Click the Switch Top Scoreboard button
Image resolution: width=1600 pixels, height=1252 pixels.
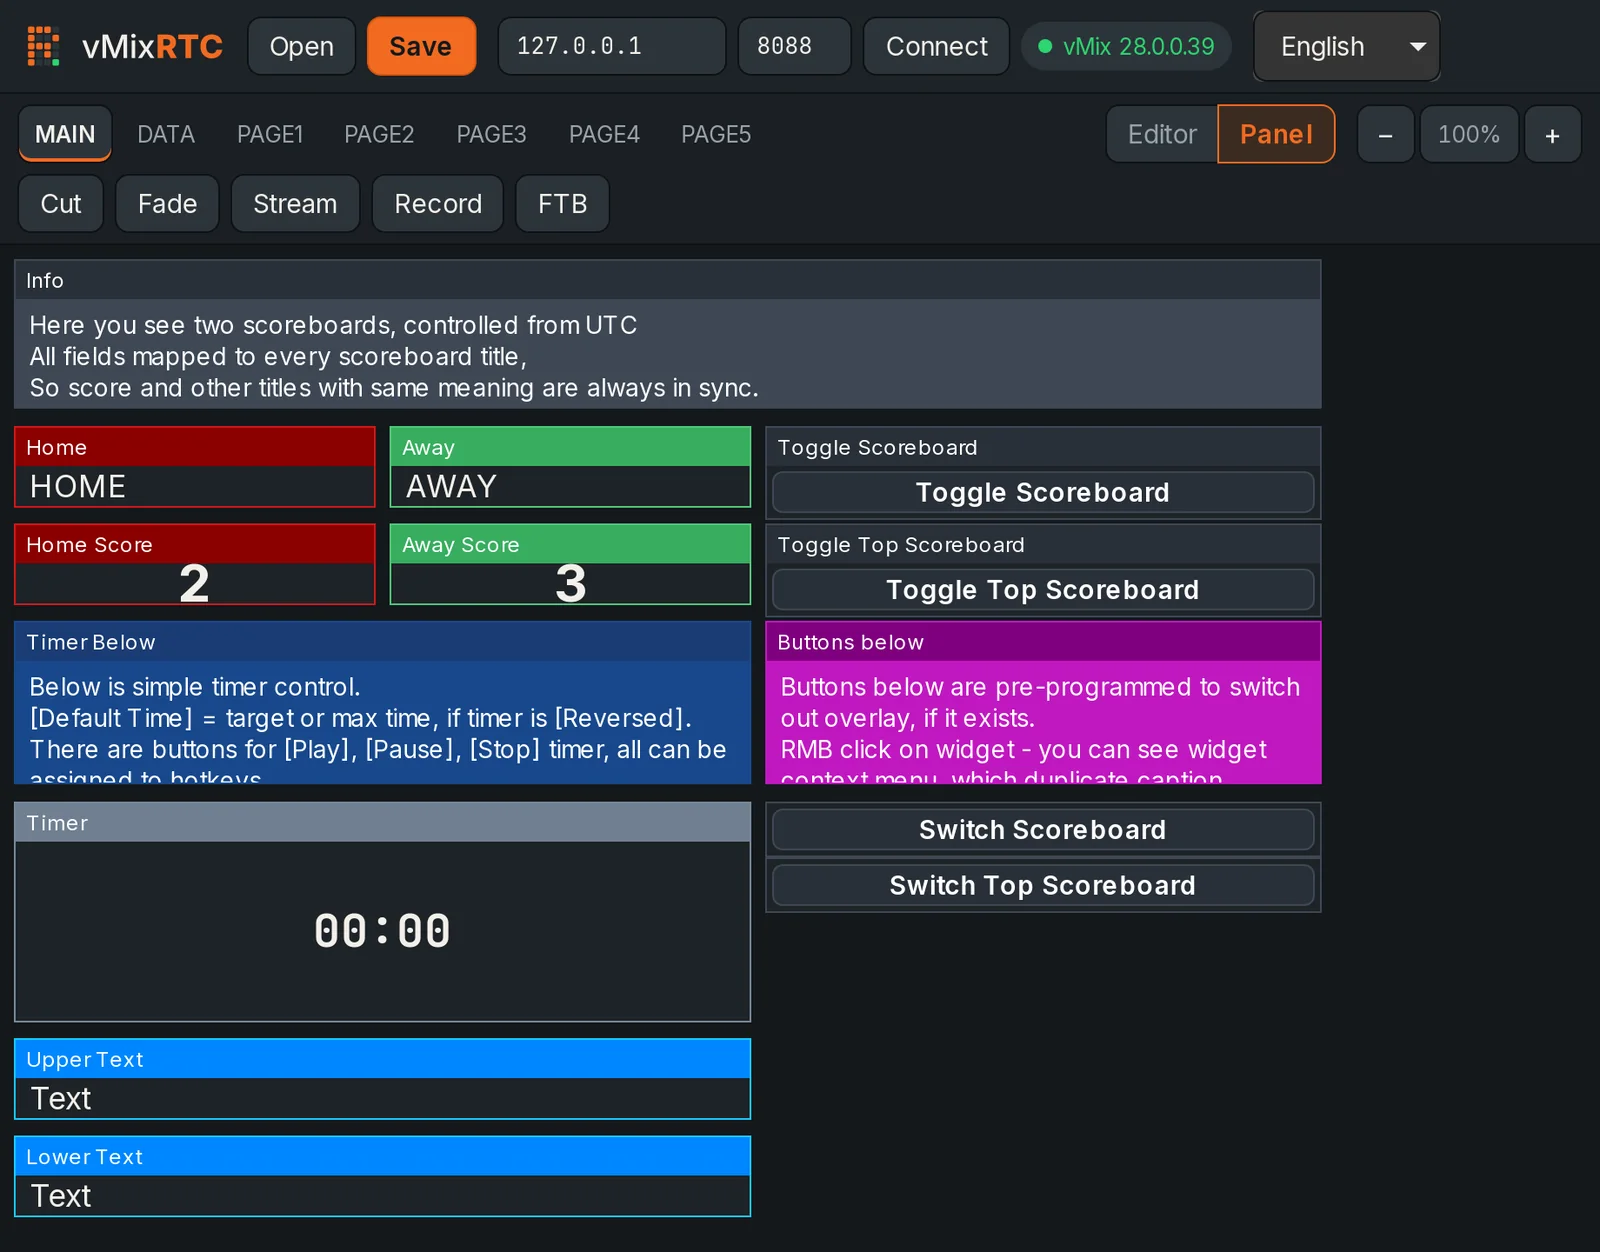pyautogui.click(x=1043, y=885)
